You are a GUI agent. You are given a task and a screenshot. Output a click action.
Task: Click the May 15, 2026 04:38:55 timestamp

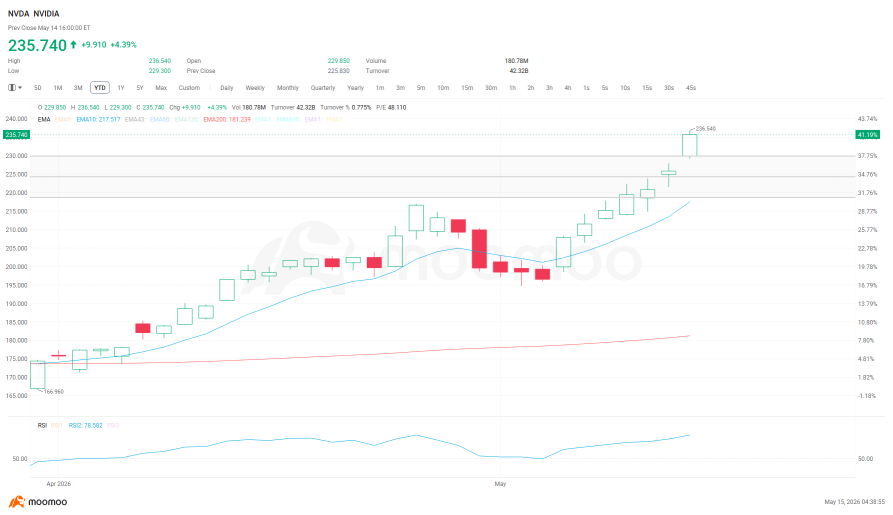point(854,502)
